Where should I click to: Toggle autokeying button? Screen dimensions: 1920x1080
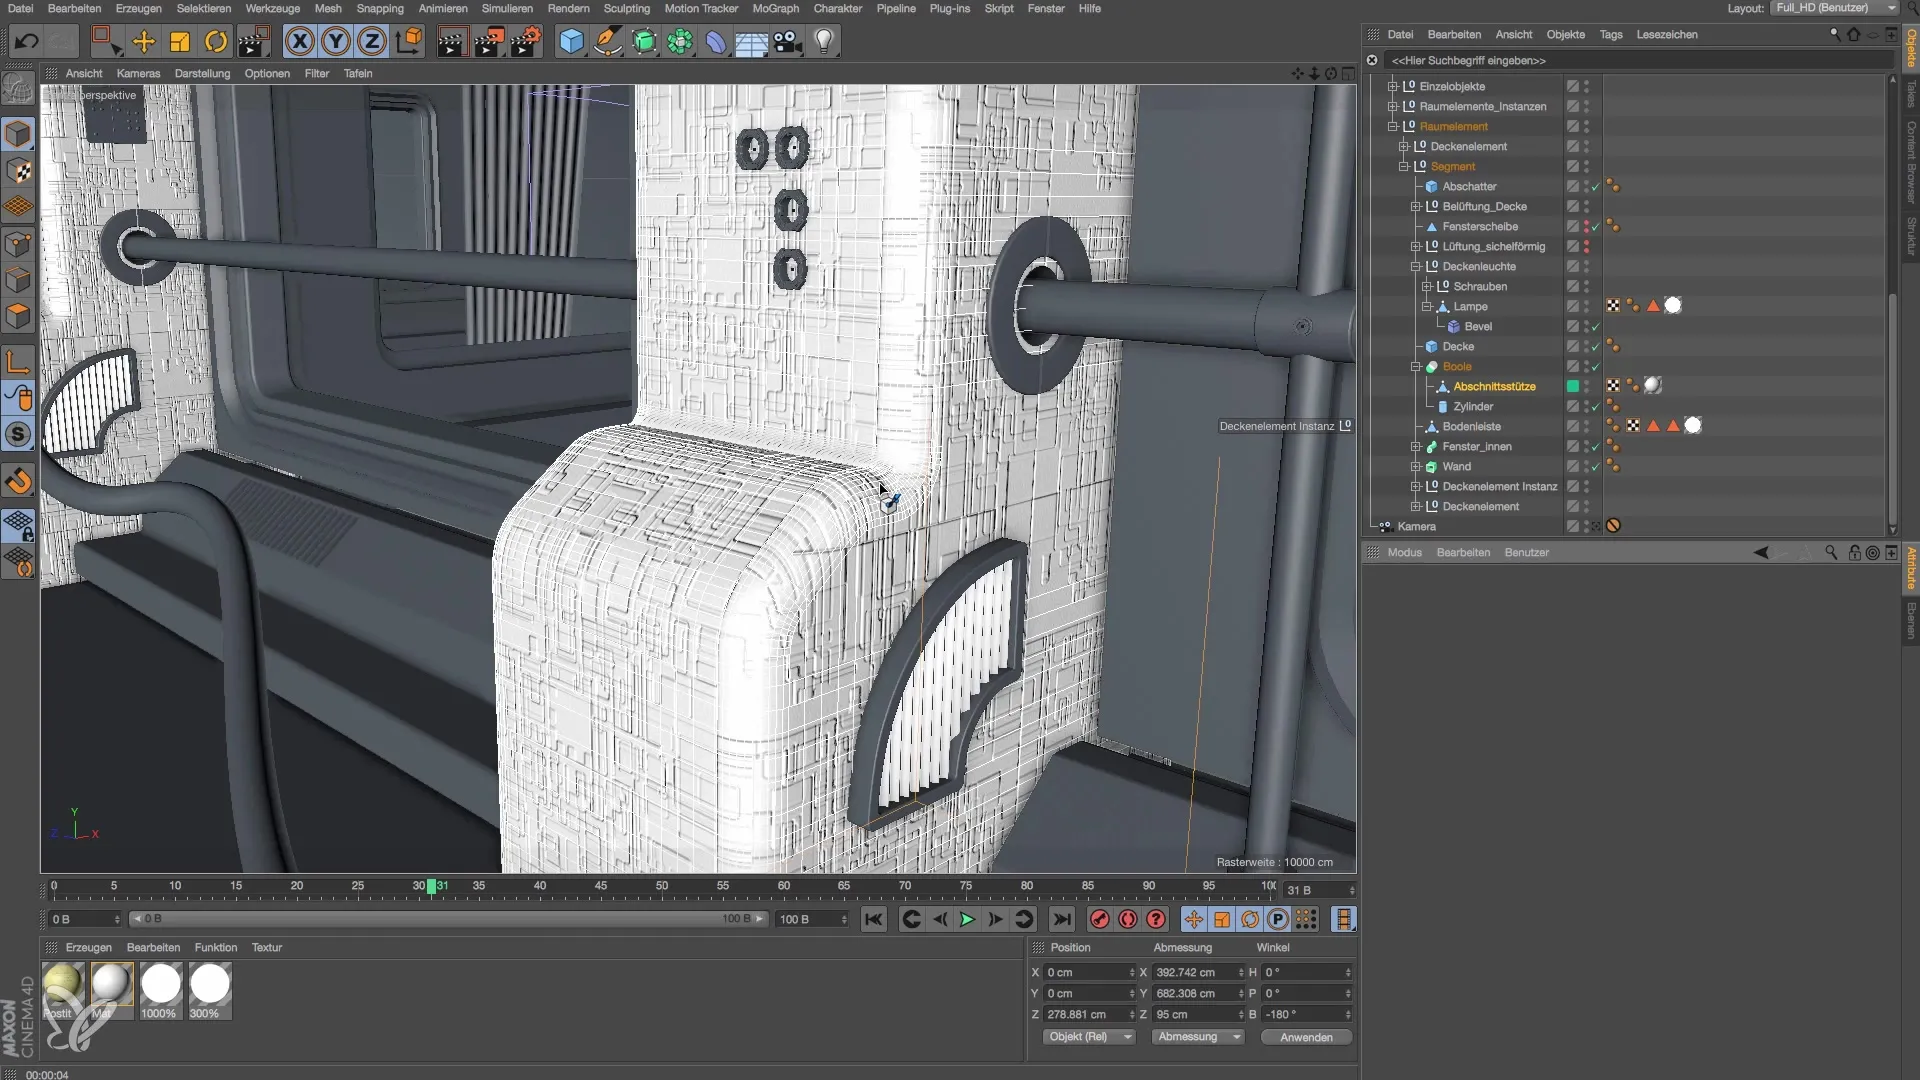[1128, 919]
